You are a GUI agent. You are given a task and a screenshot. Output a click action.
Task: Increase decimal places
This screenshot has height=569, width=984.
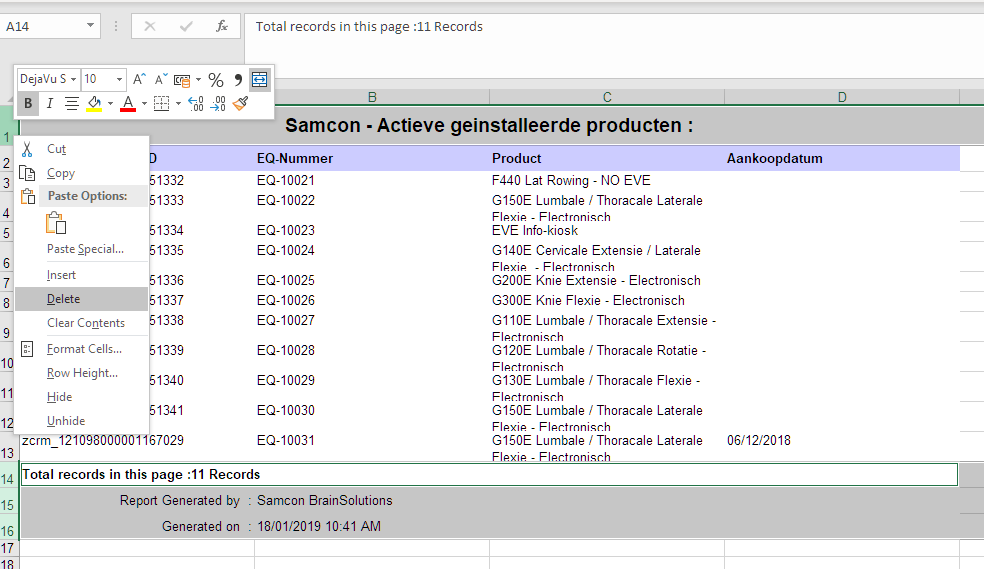[196, 104]
